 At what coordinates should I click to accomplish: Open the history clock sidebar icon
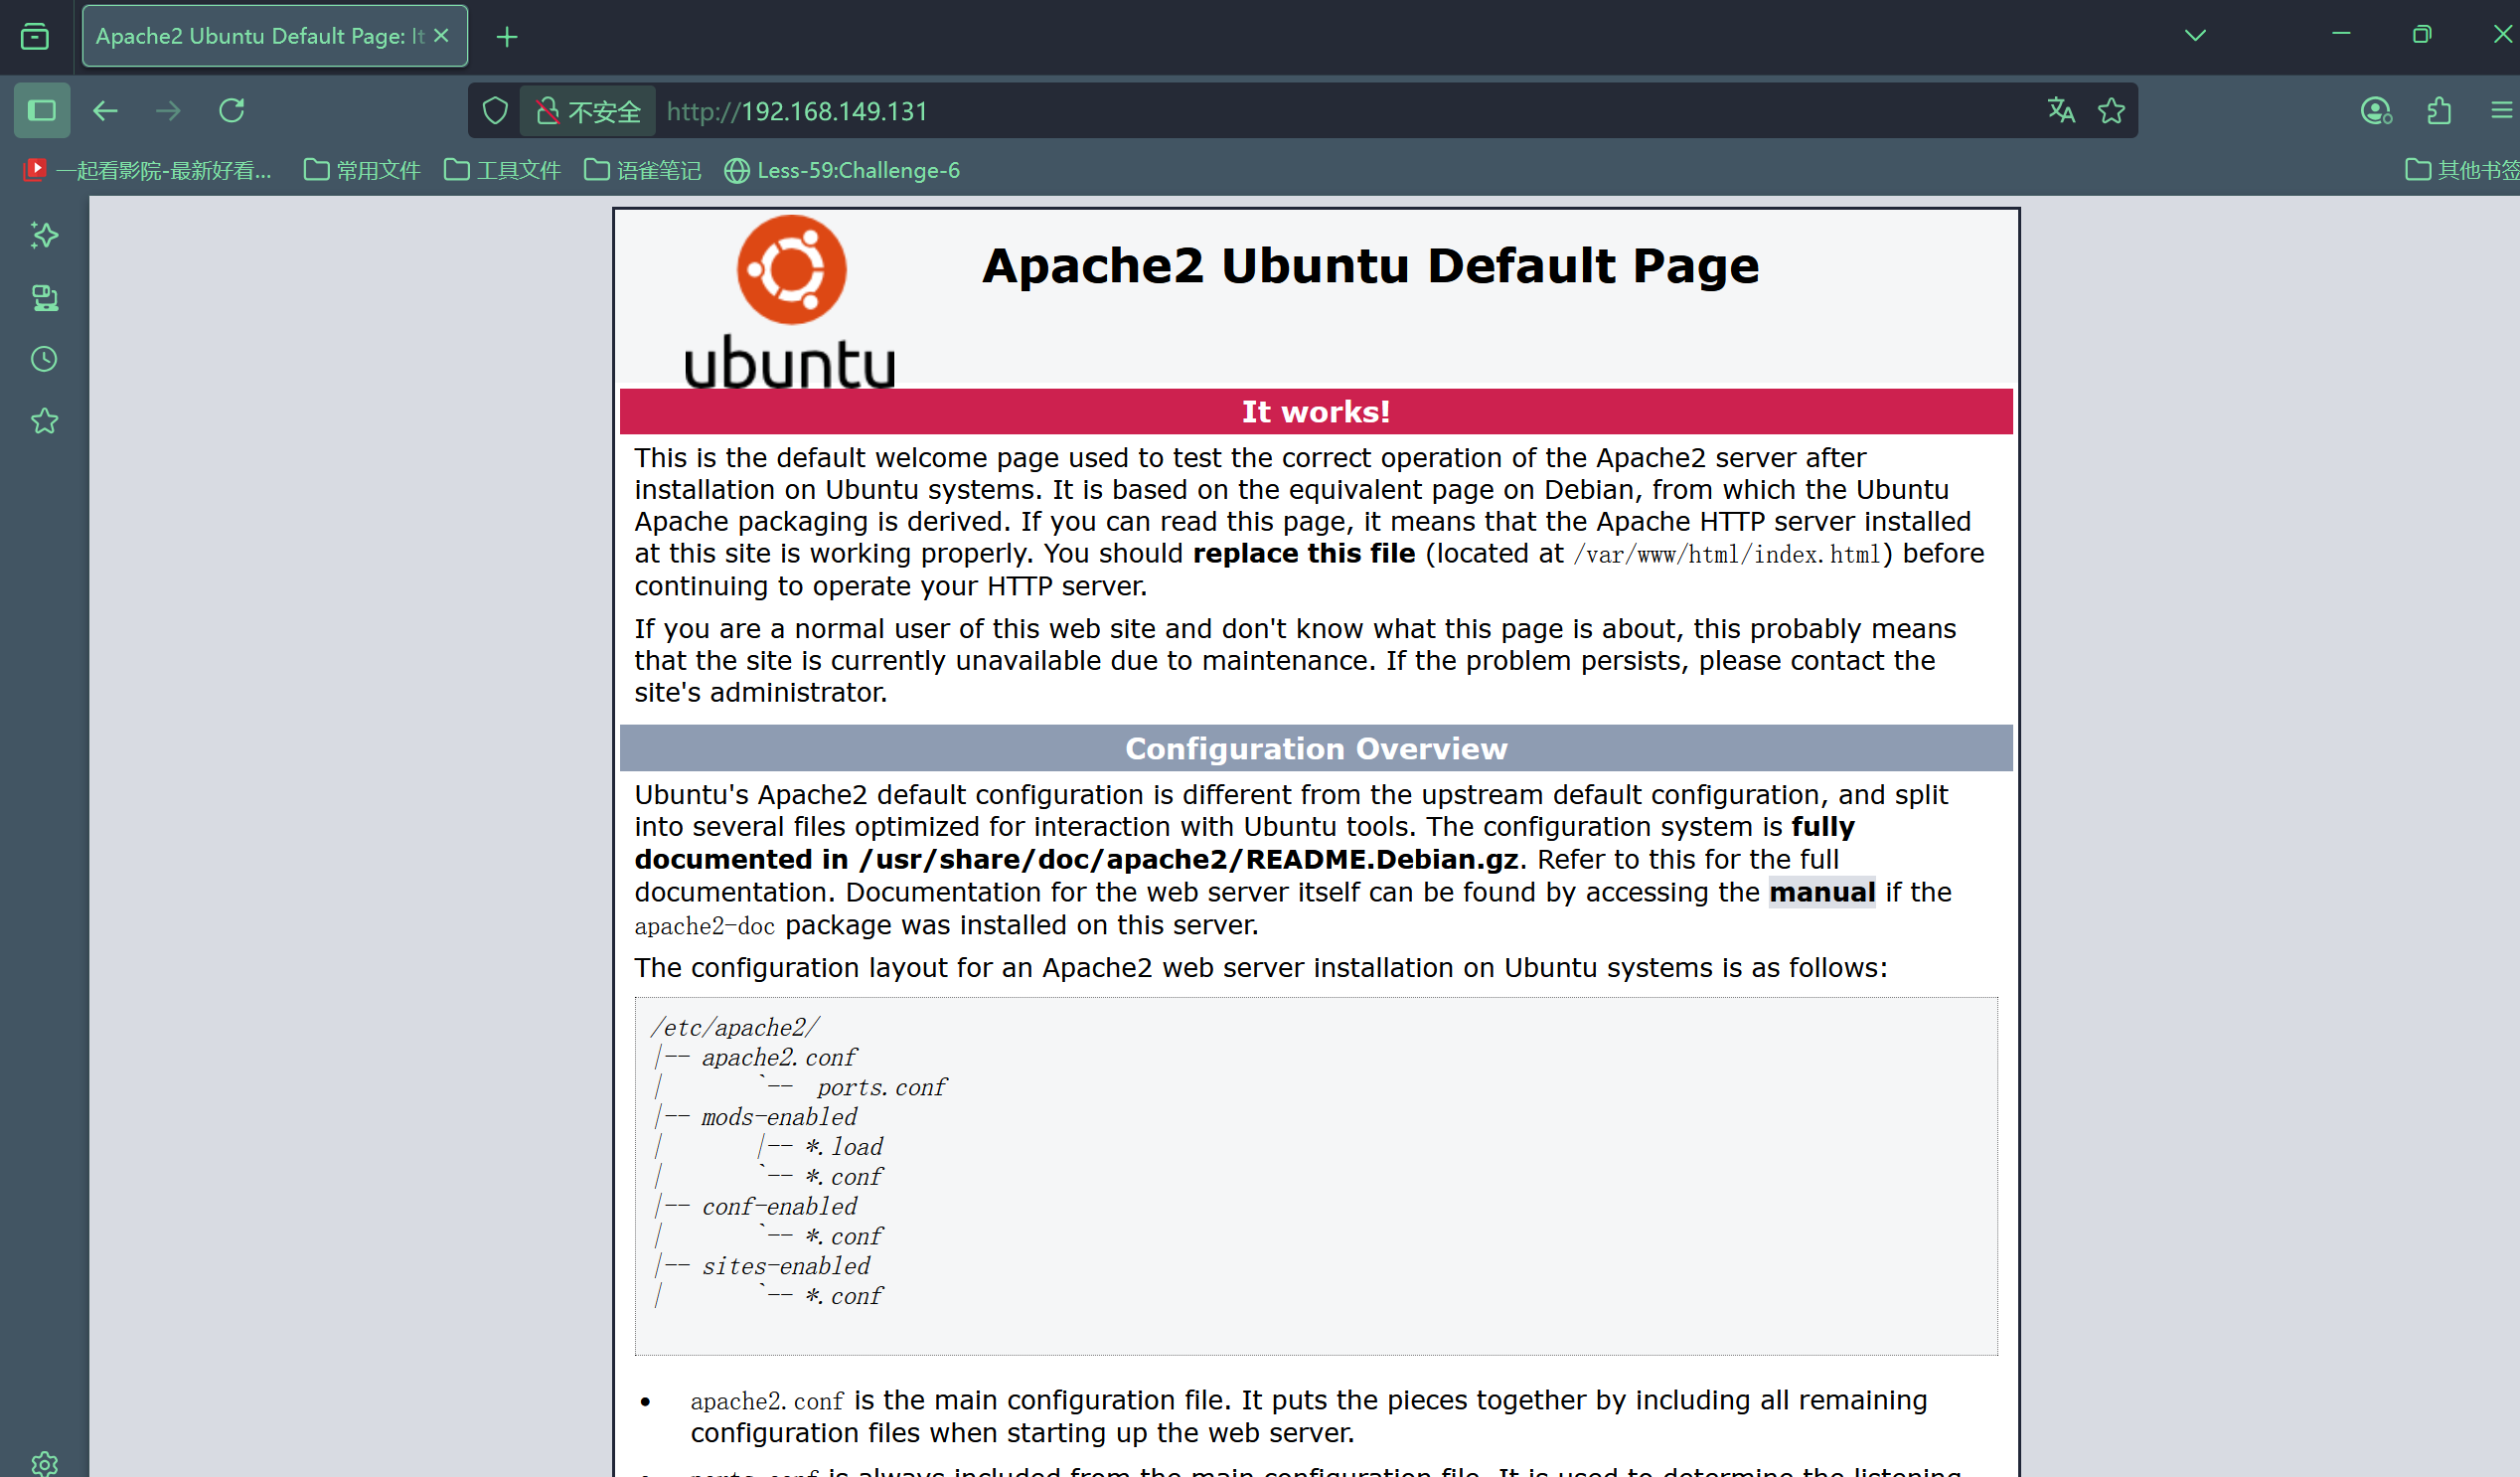click(x=44, y=359)
